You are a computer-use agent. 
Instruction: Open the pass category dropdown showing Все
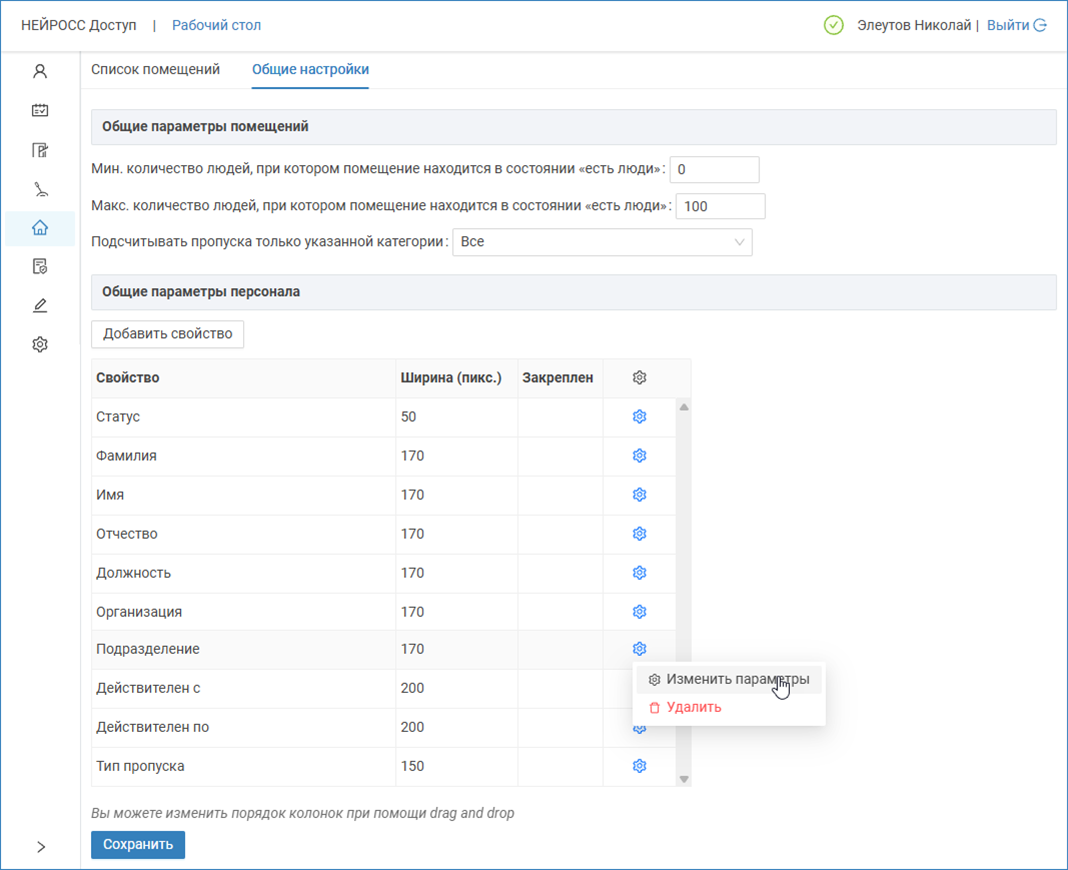pos(602,242)
